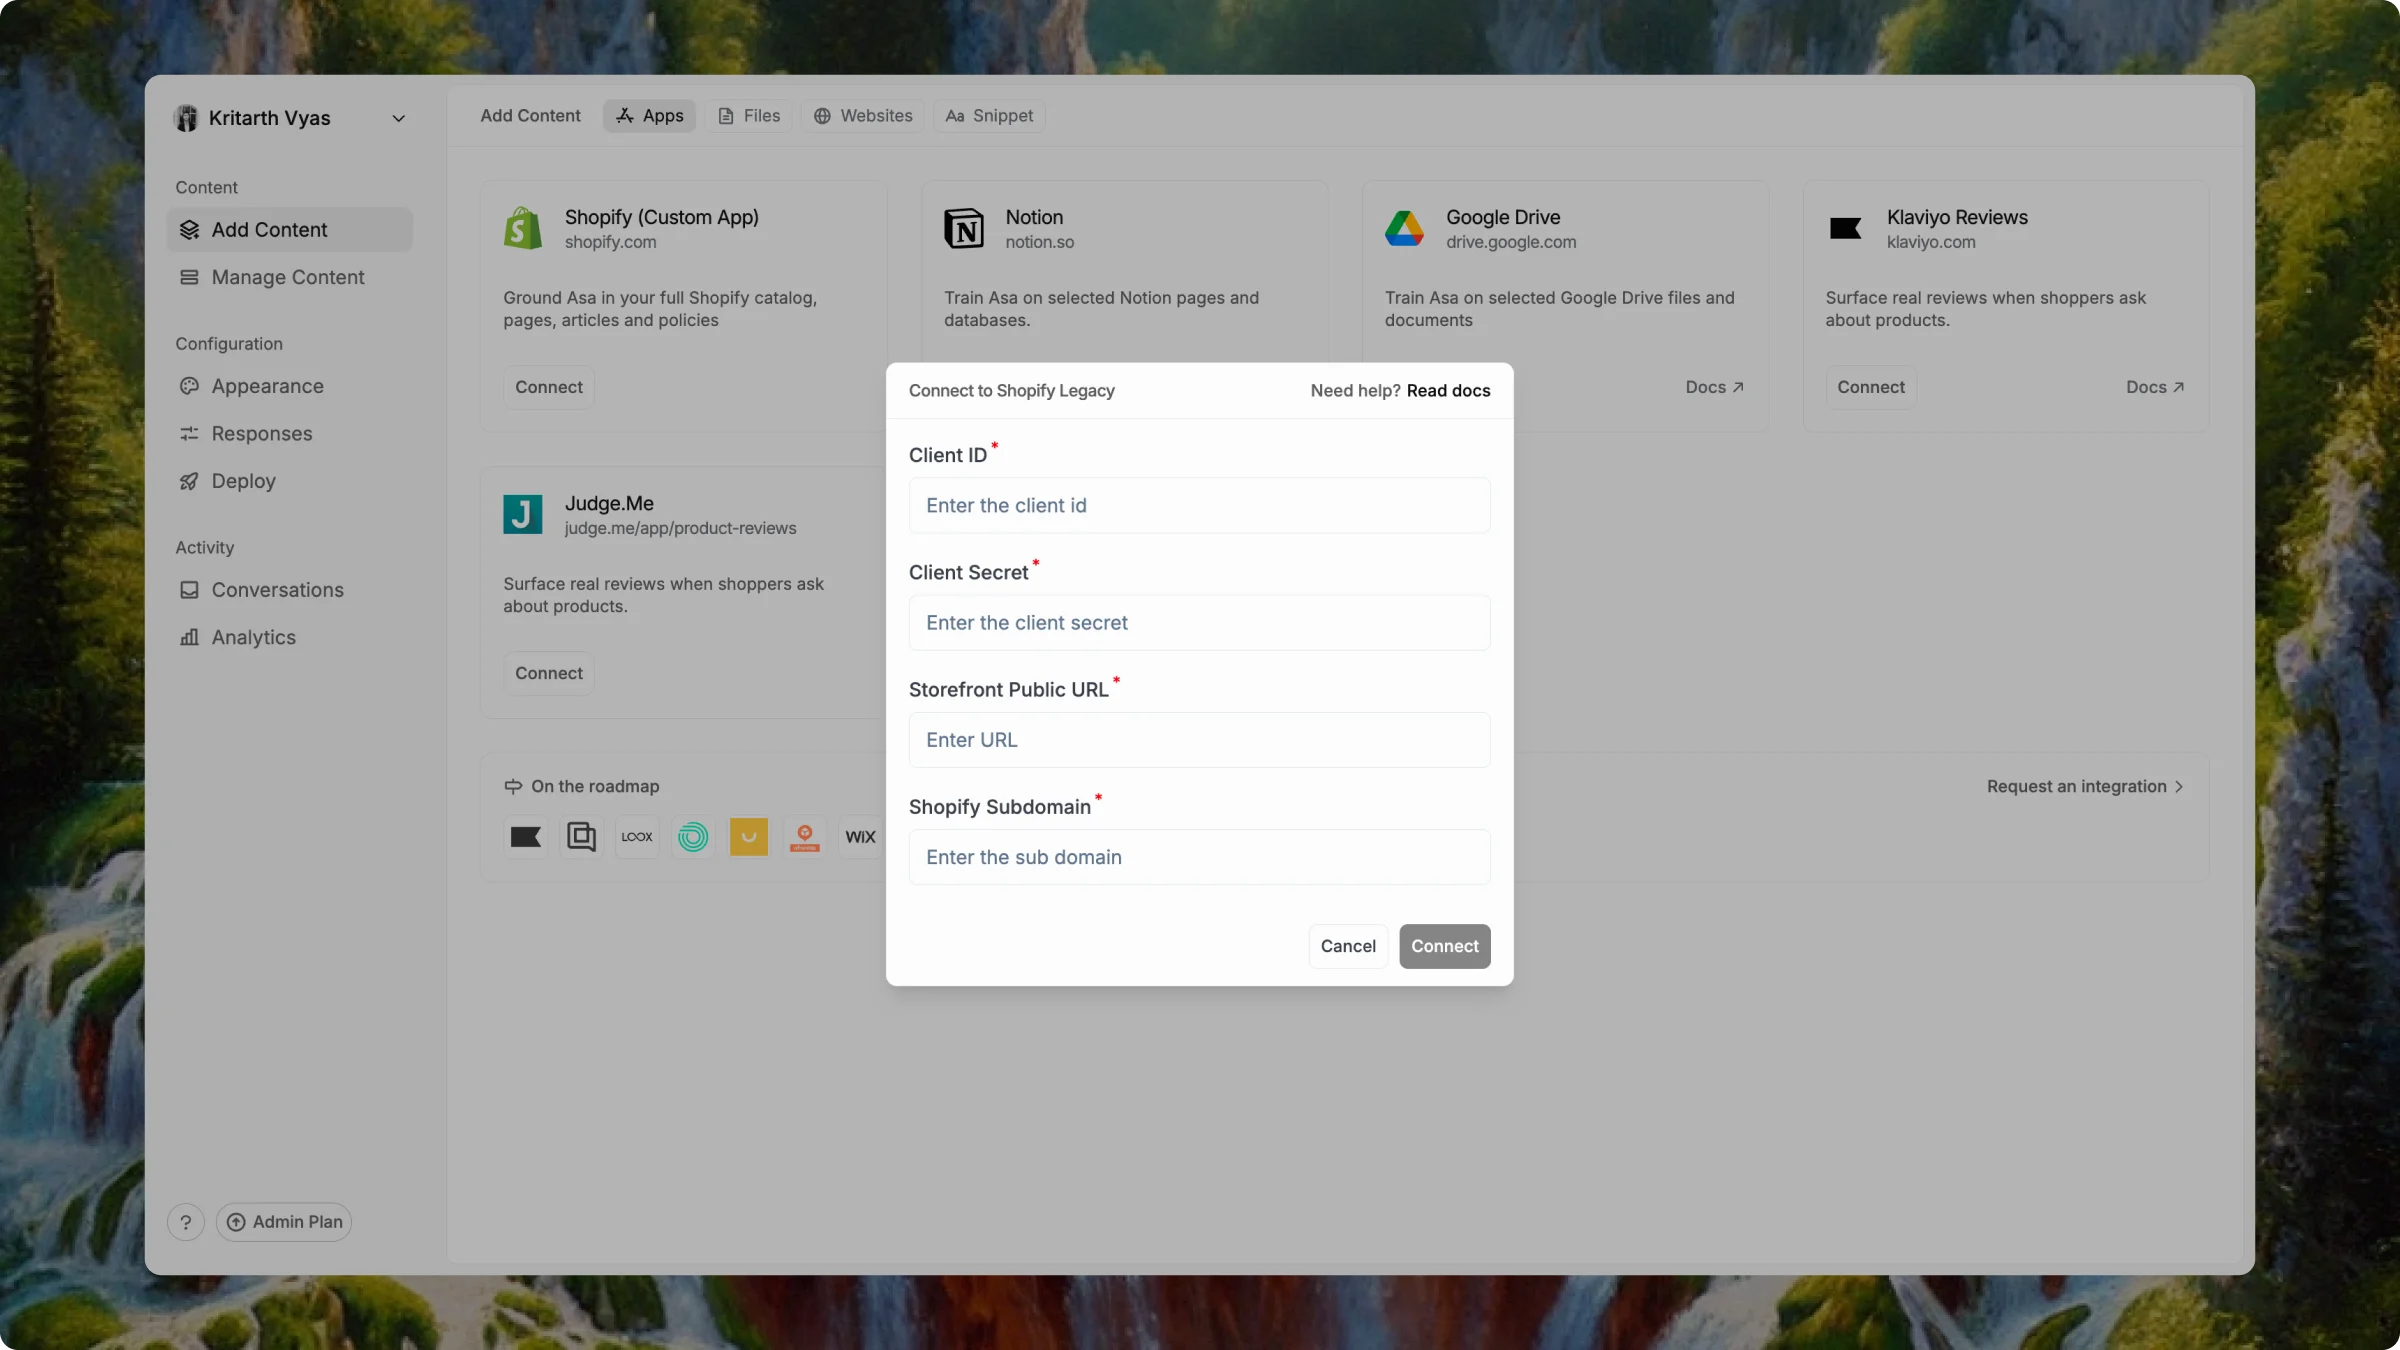Click the roadmap signpost icon

[513, 787]
